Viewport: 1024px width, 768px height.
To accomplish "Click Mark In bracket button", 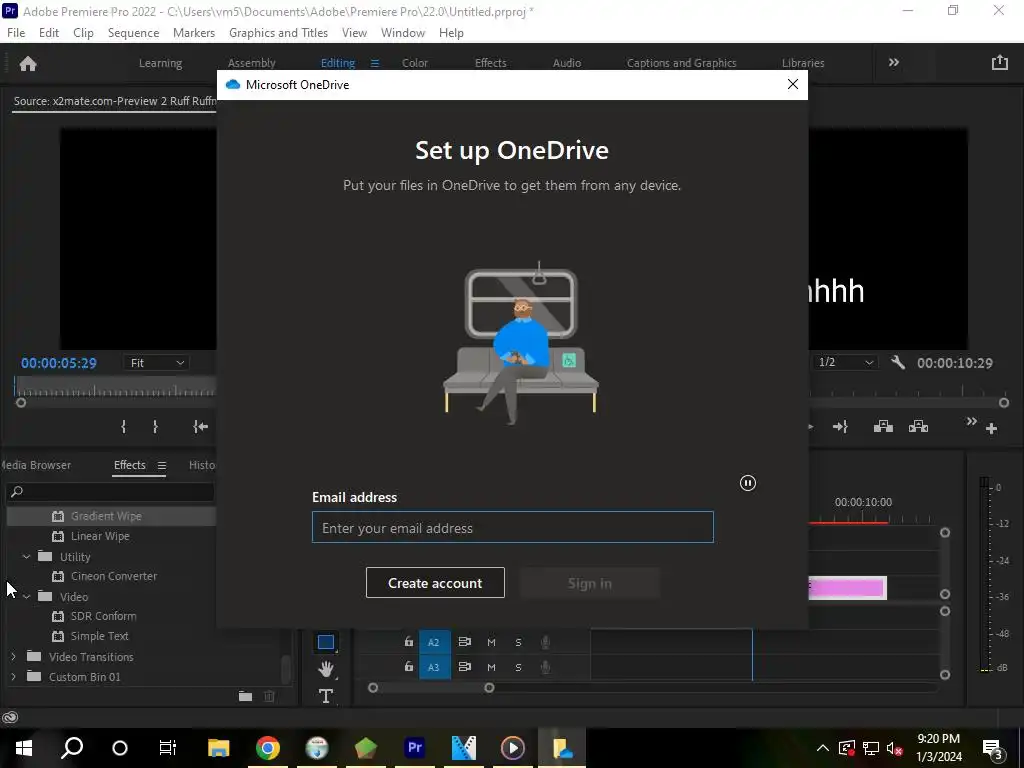I will tap(123, 426).
